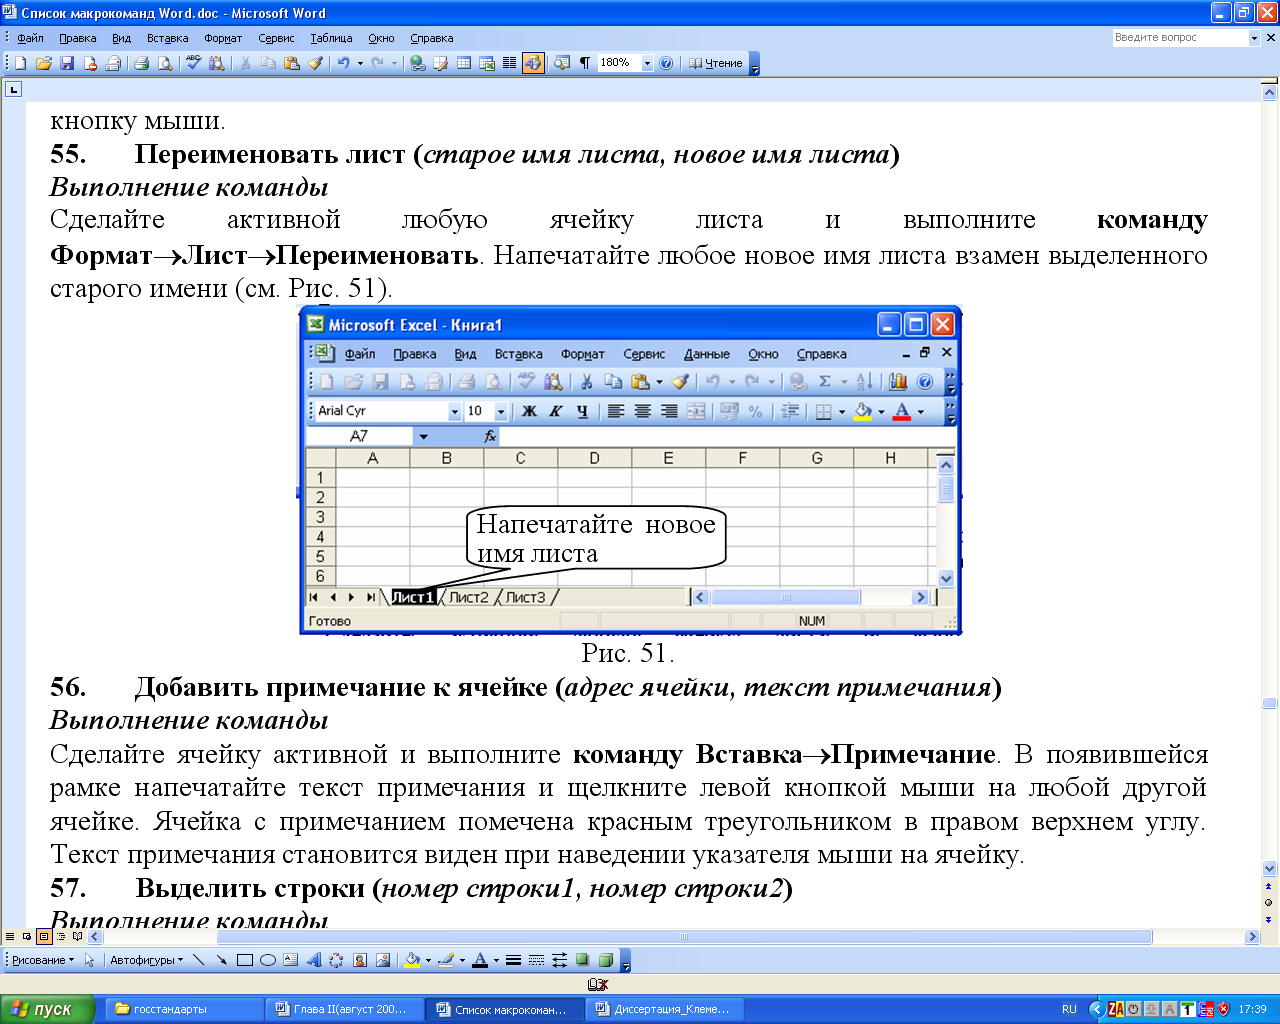Open the 'Введите вопрос' box dropdown arrow

[1254, 38]
